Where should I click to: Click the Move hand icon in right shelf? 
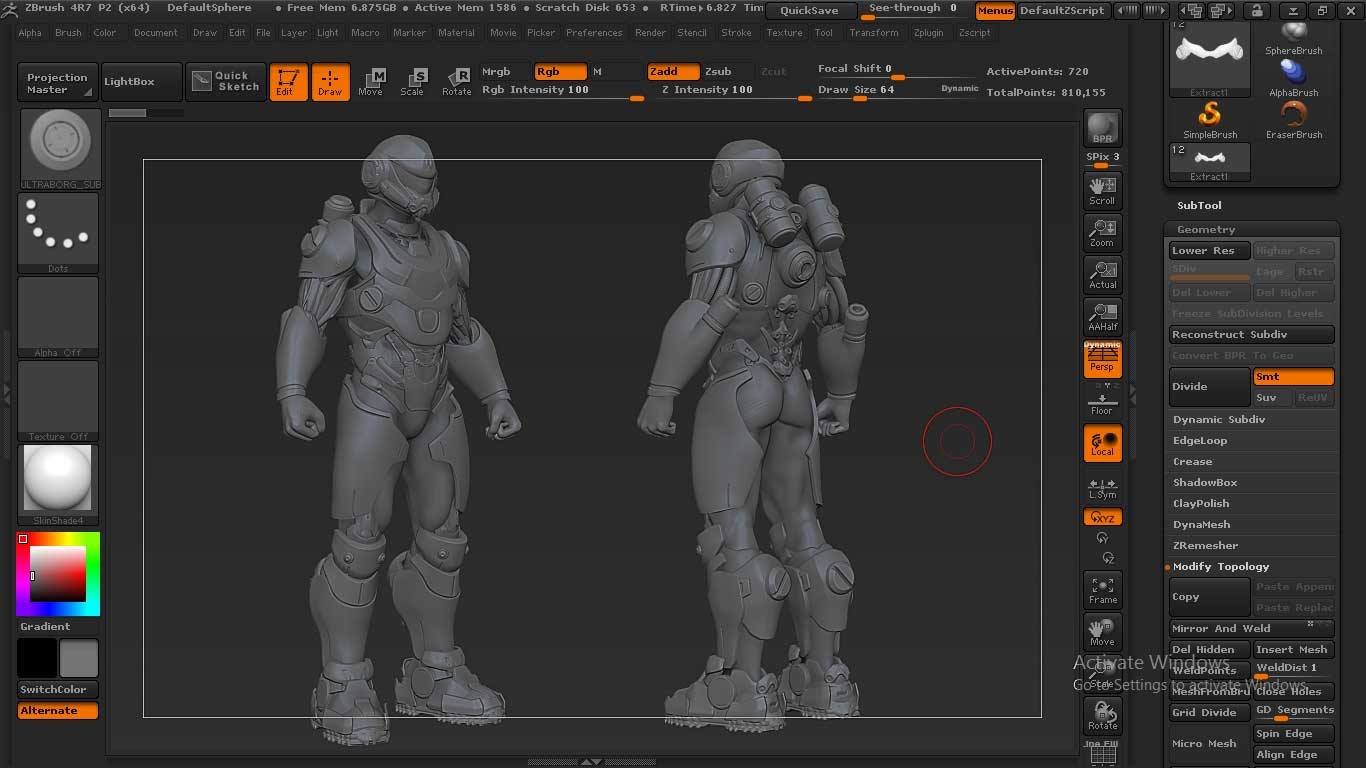click(1102, 631)
